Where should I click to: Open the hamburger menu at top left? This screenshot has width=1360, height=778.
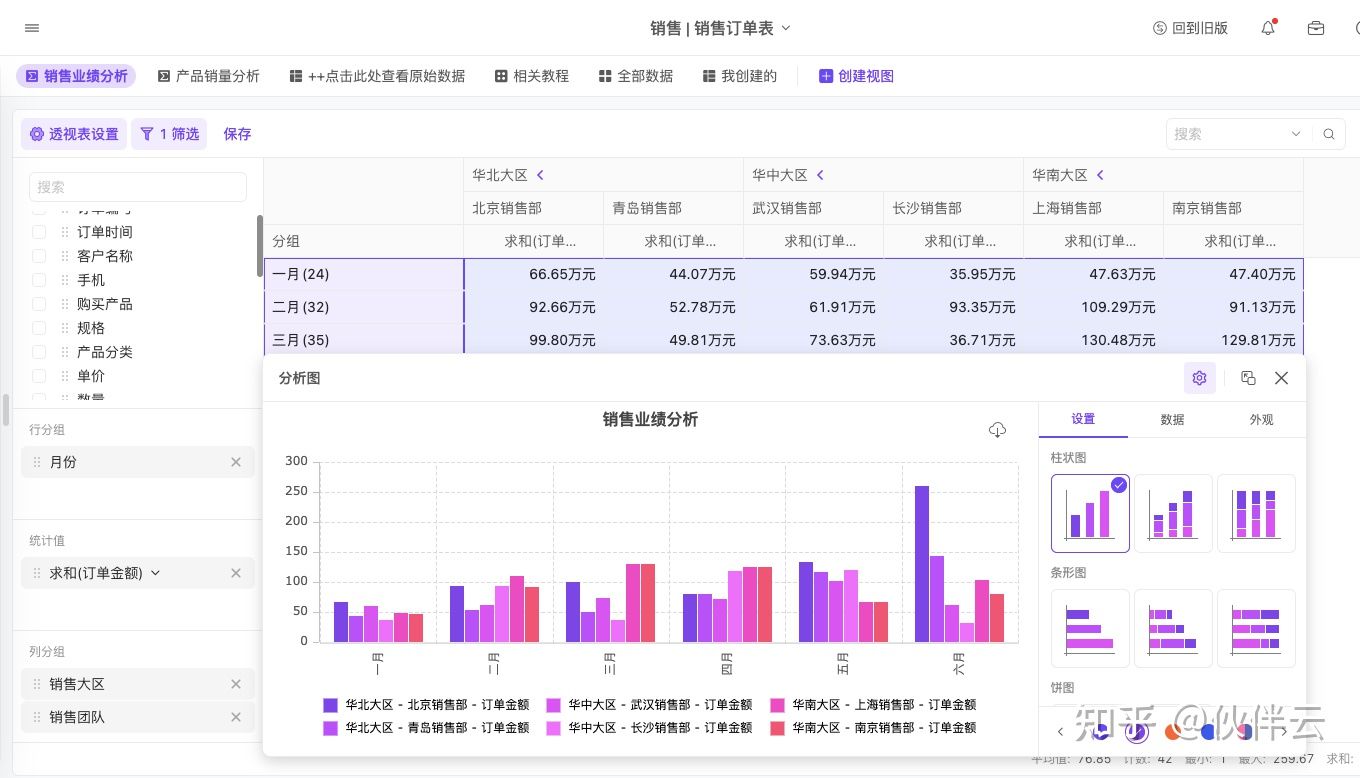point(32,28)
